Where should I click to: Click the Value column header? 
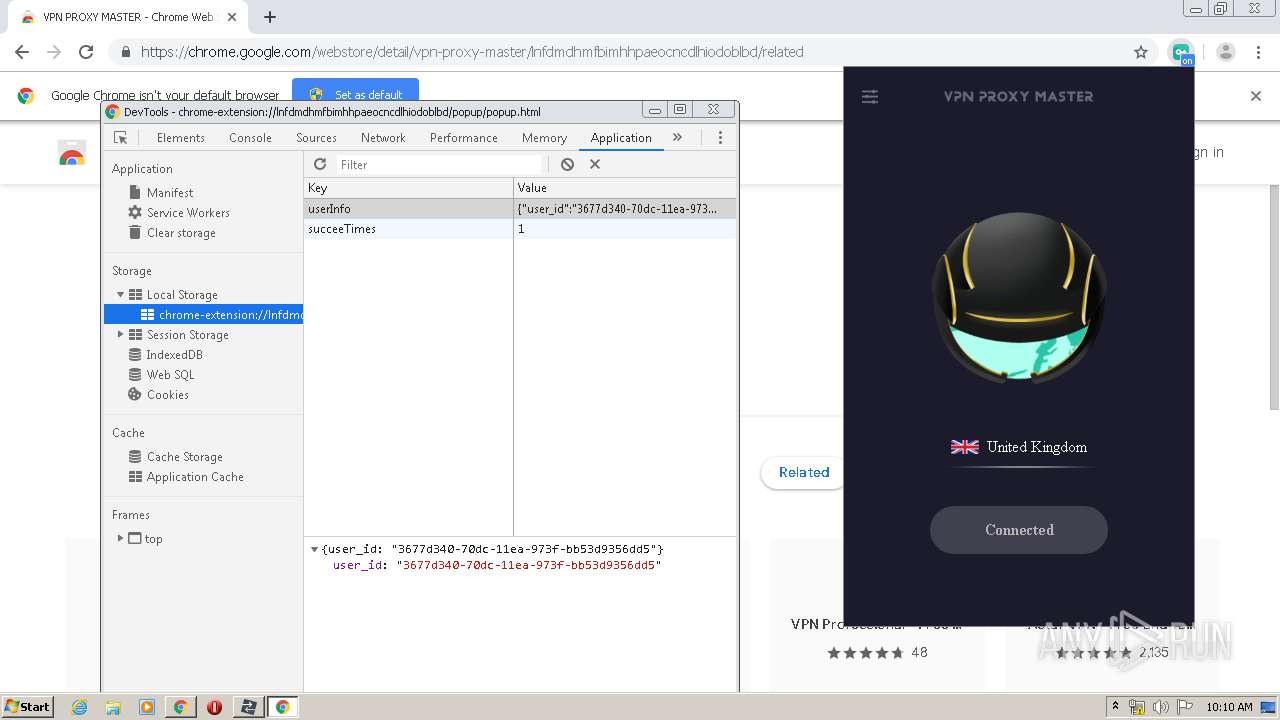(625, 188)
